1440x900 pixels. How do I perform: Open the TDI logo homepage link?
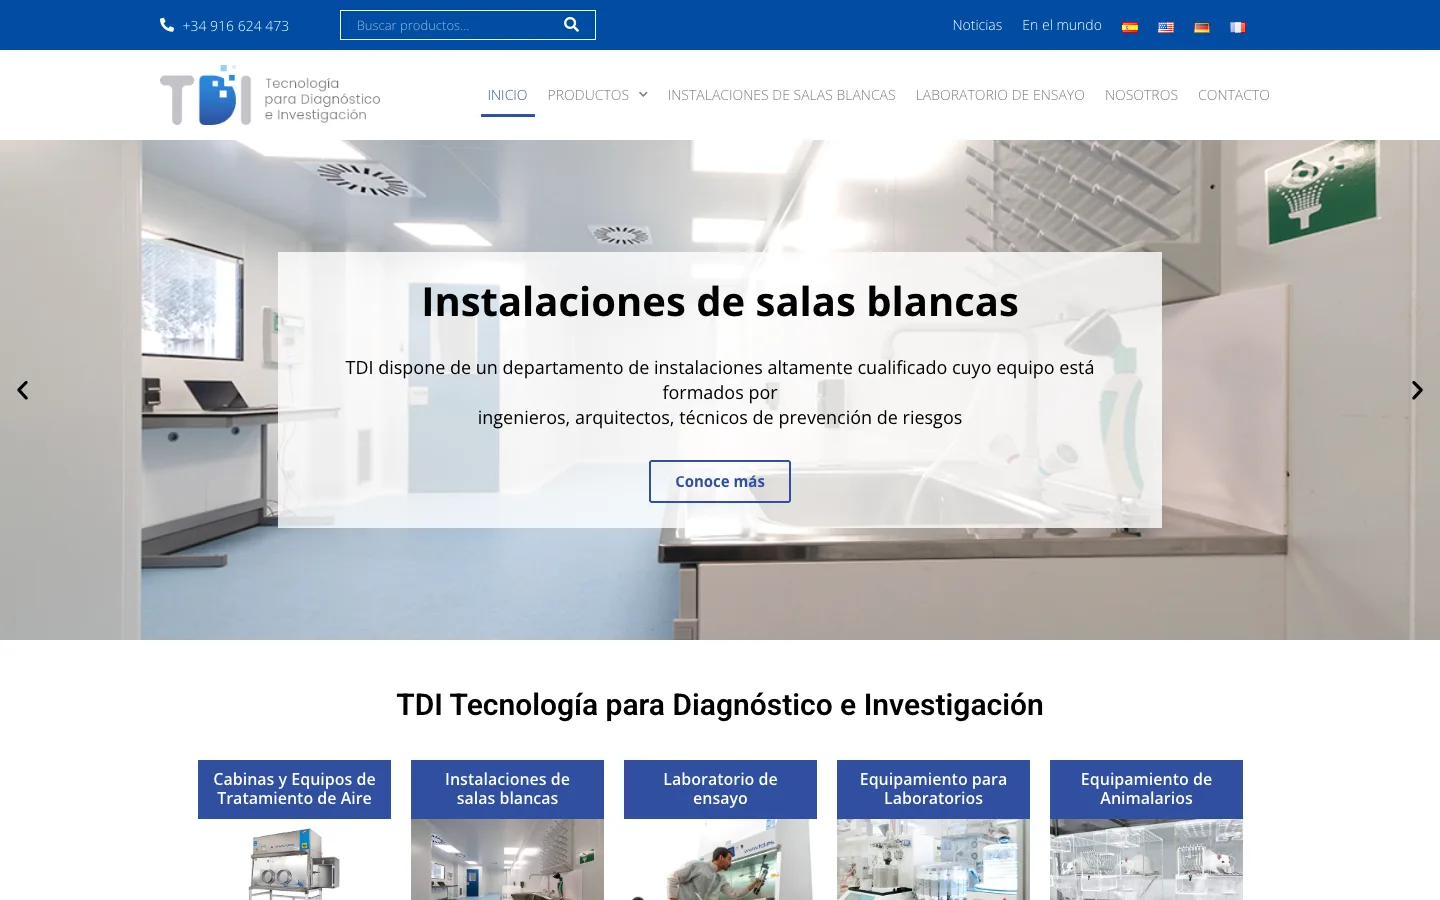click(x=270, y=95)
